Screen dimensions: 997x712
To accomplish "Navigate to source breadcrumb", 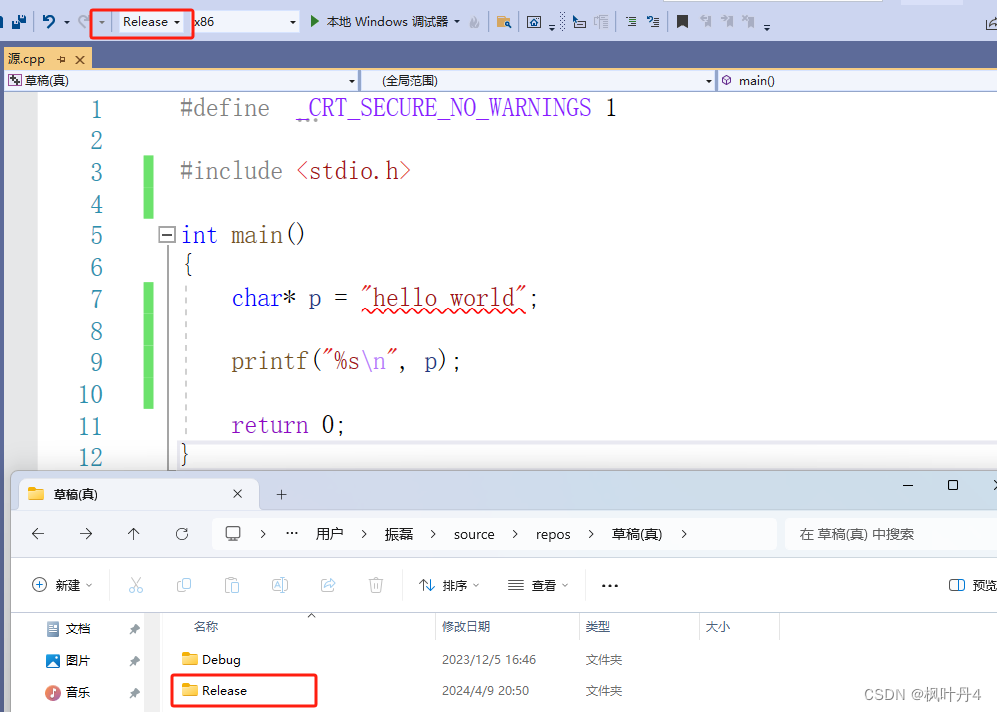I will tap(474, 535).
